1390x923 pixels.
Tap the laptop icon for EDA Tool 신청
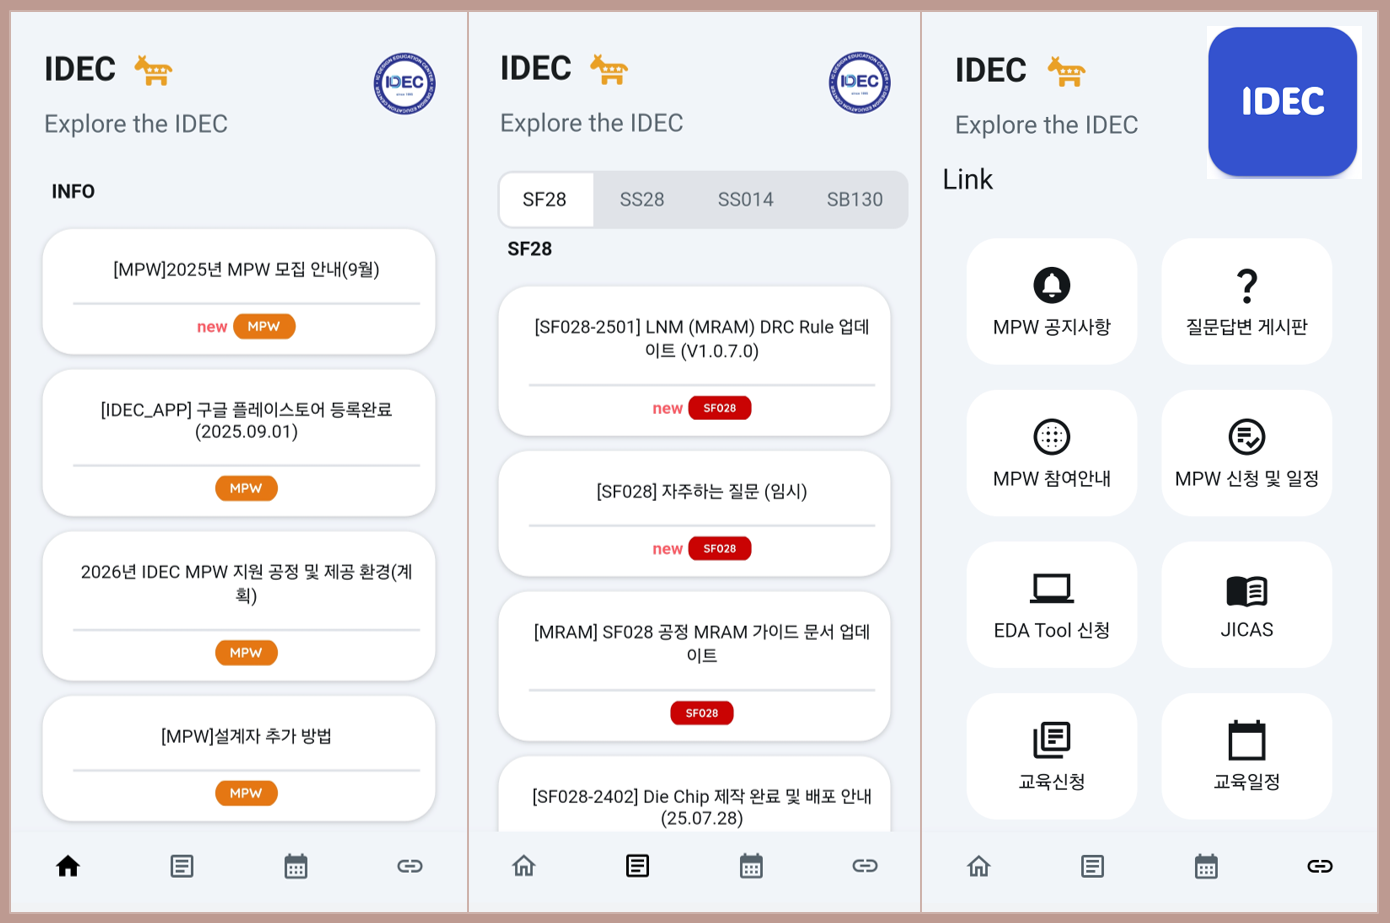[x=1051, y=589]
